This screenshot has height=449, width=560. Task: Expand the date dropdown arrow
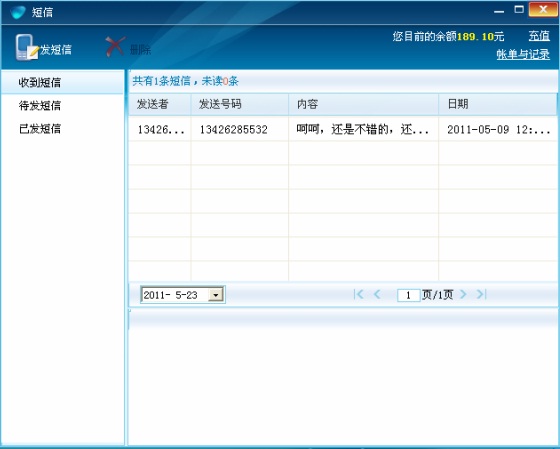pos(216,295)
